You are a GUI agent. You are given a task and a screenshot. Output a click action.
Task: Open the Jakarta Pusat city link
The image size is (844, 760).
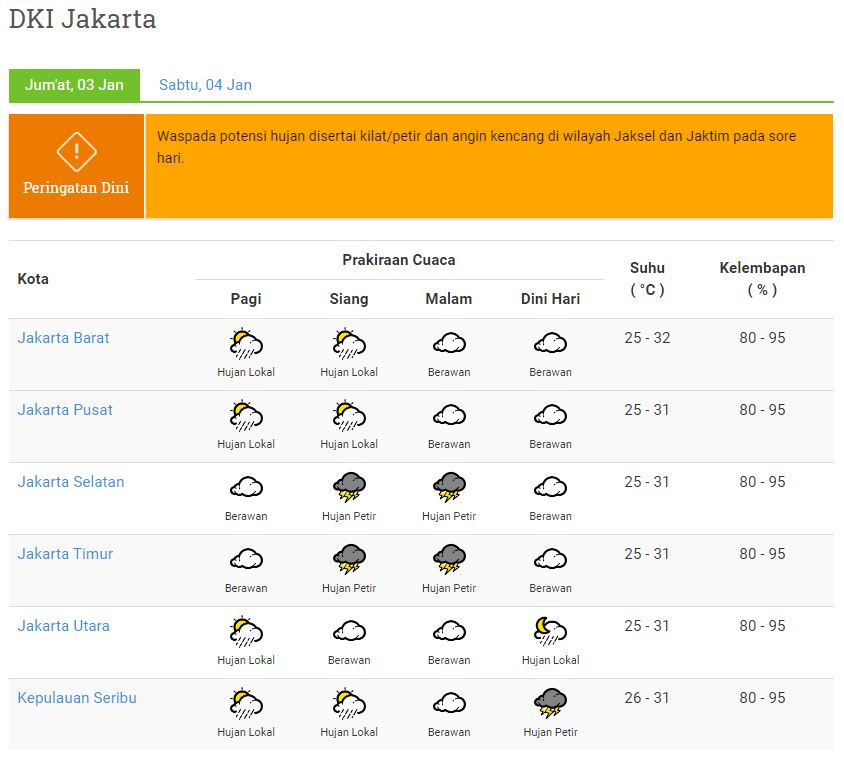pyautogui.click(x=65, y=410)
